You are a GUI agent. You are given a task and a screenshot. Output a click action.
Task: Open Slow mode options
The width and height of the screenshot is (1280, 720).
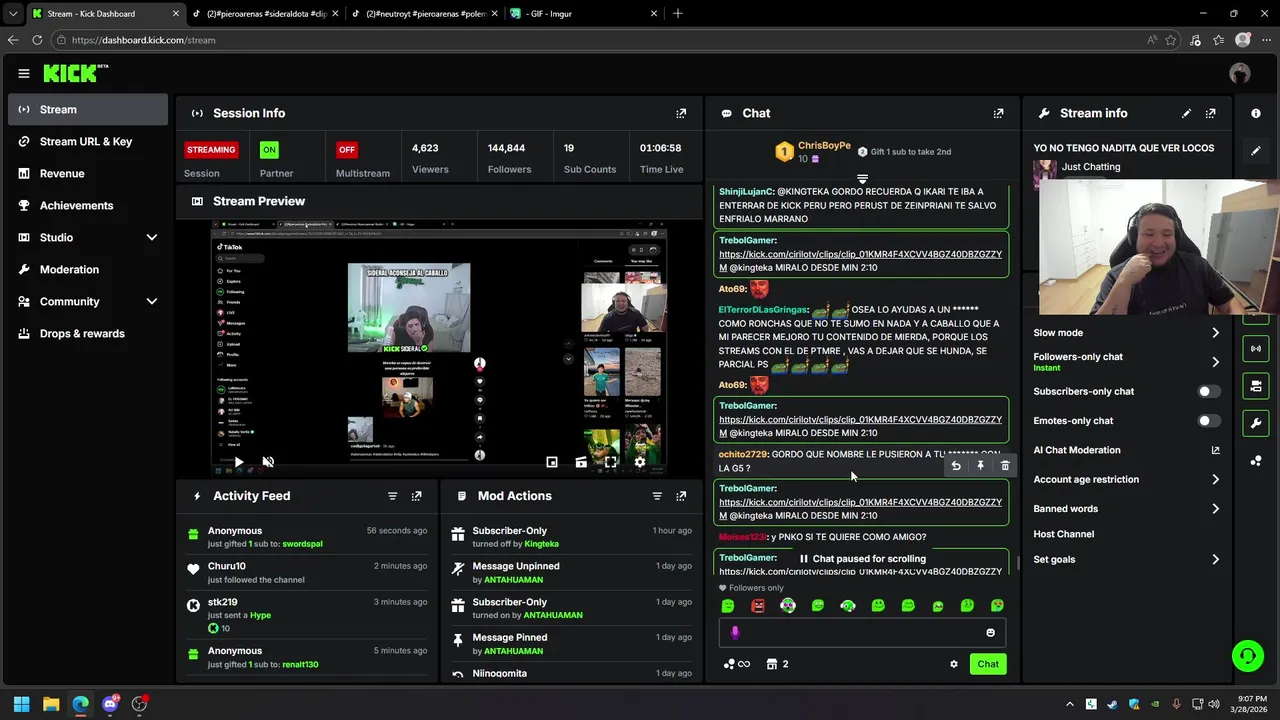[1127, 333]
